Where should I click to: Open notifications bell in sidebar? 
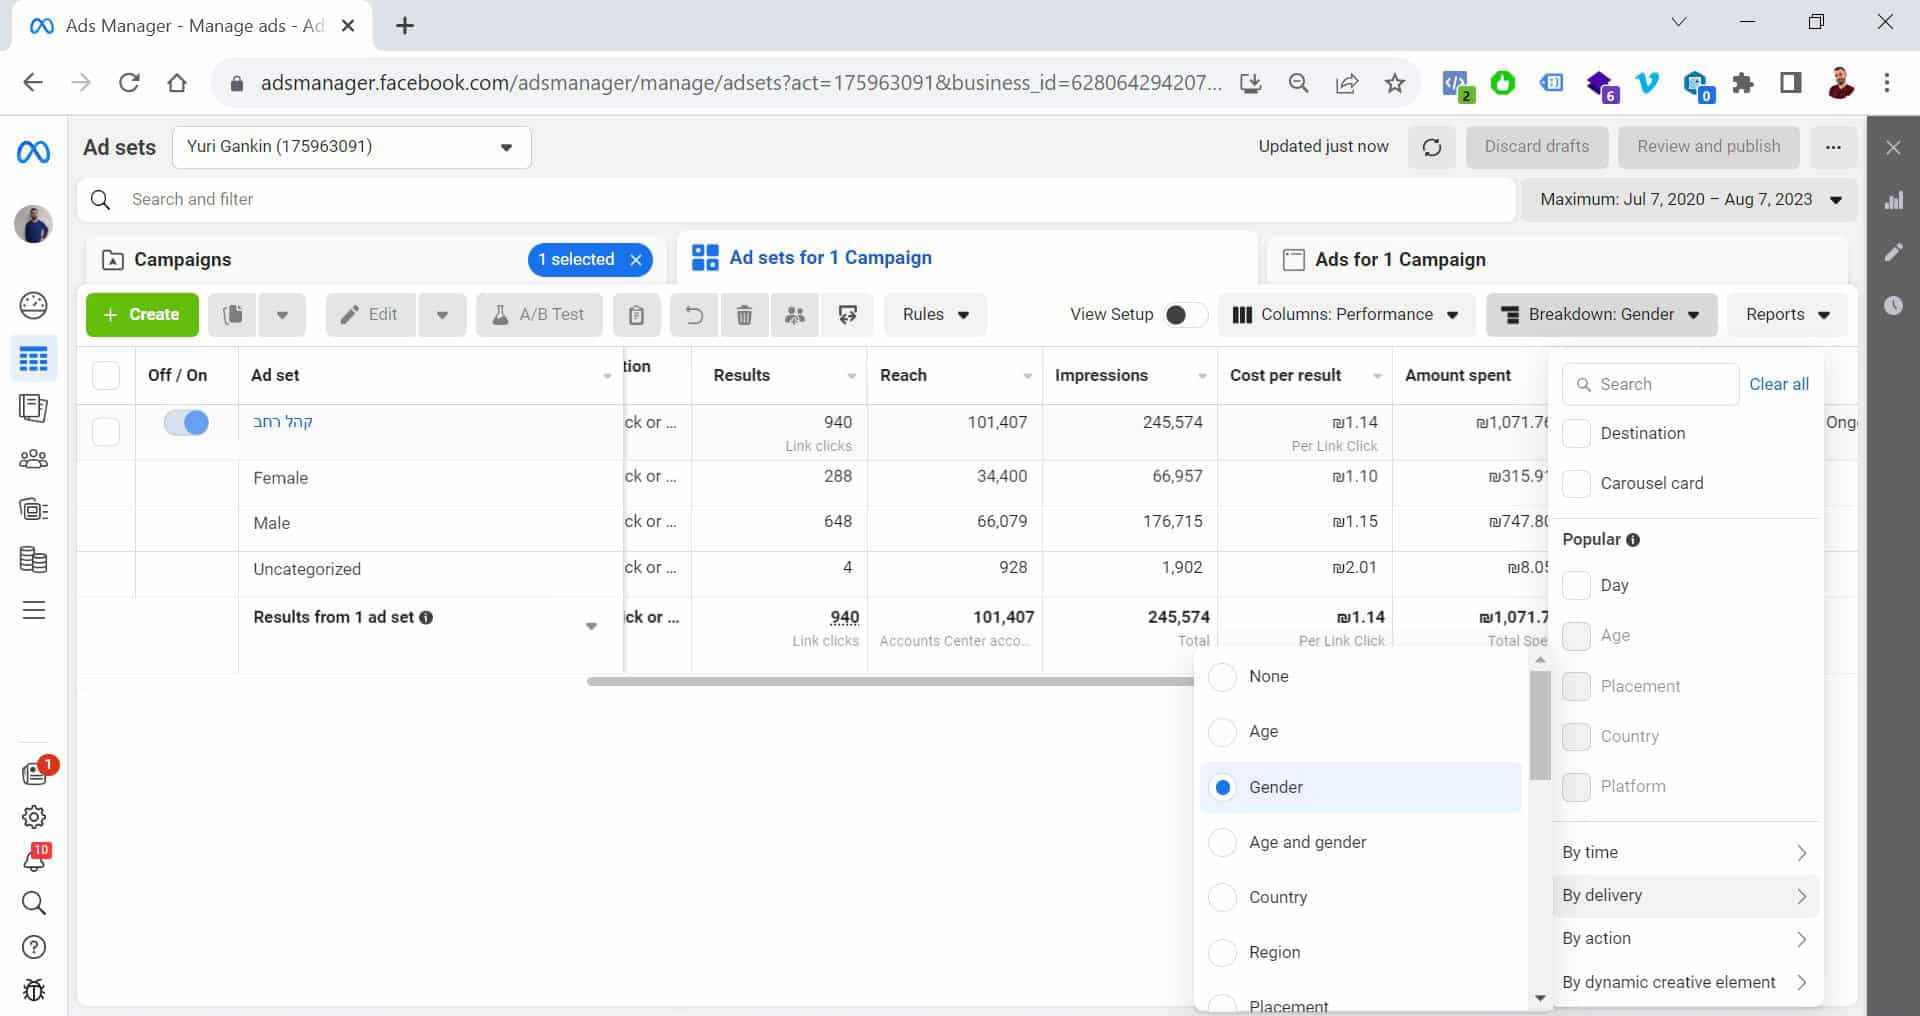(33, 860)
